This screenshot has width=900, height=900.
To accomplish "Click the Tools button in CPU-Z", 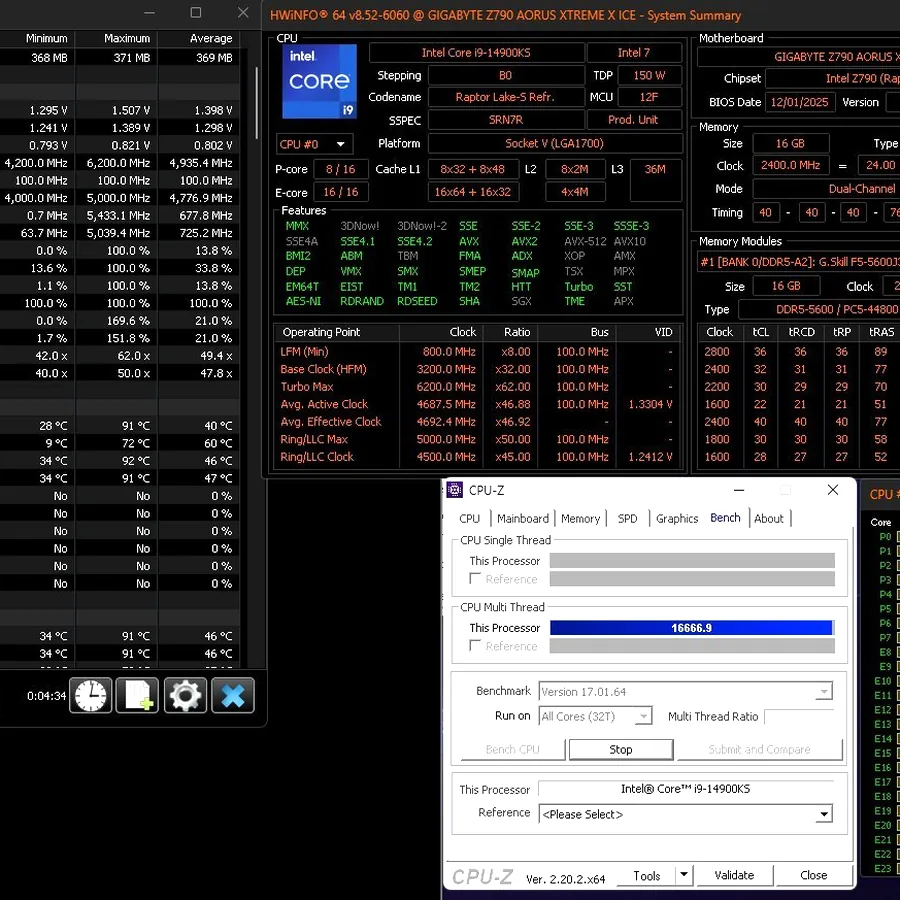I will click(646, 875).
